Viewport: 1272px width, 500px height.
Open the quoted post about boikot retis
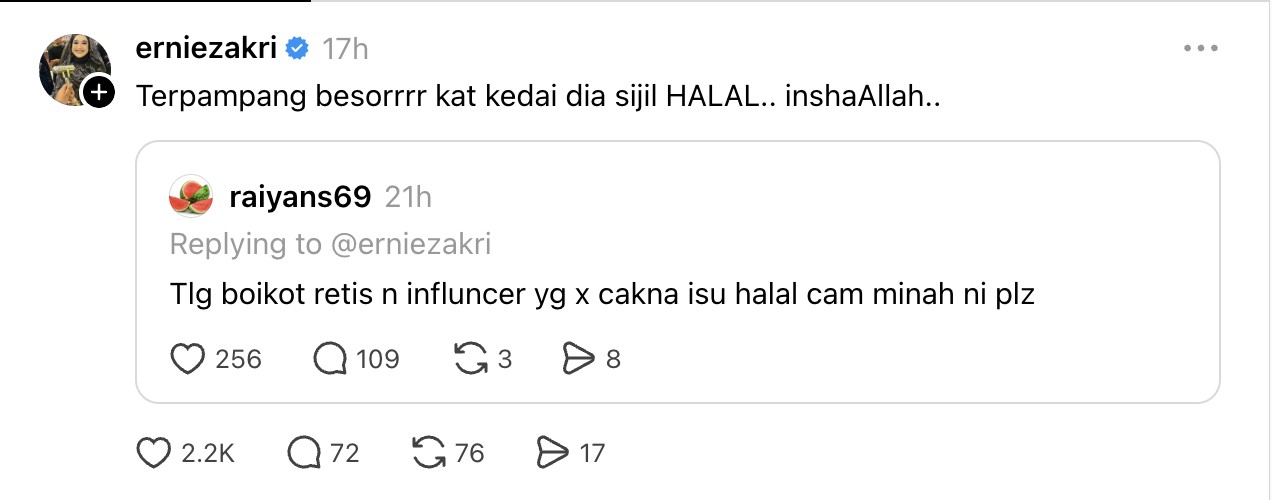point(602,296)
